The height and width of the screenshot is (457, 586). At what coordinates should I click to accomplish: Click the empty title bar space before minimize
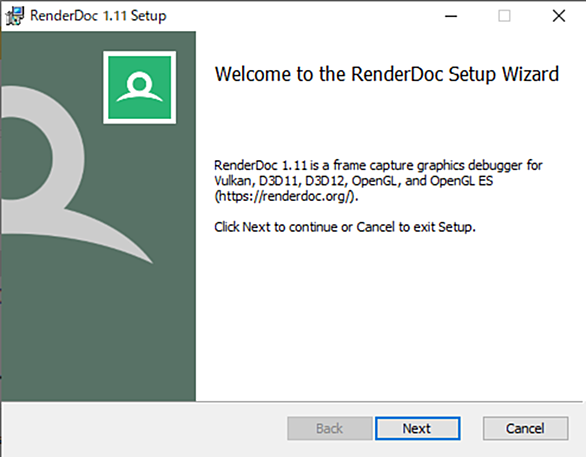[x=299, y=16]
